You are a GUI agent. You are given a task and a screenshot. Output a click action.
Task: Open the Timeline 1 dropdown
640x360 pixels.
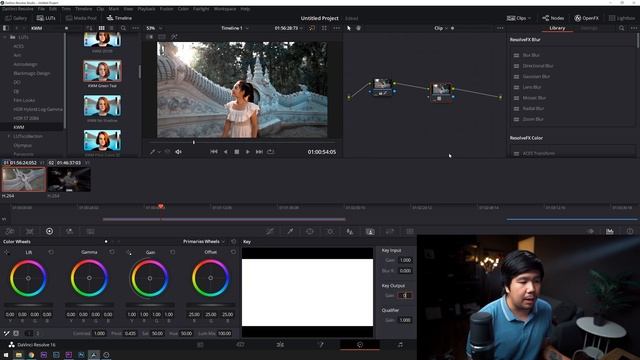point(235,28)
